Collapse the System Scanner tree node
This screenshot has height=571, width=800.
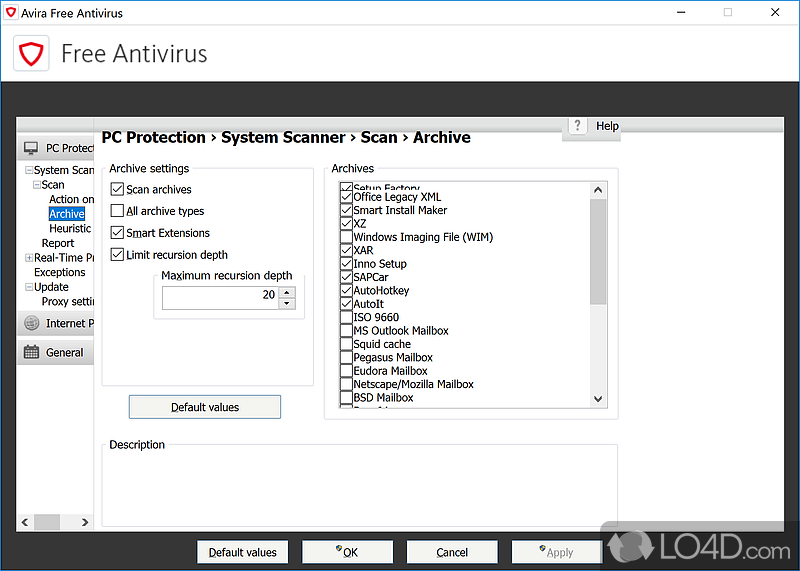click(x=29, y=171)
